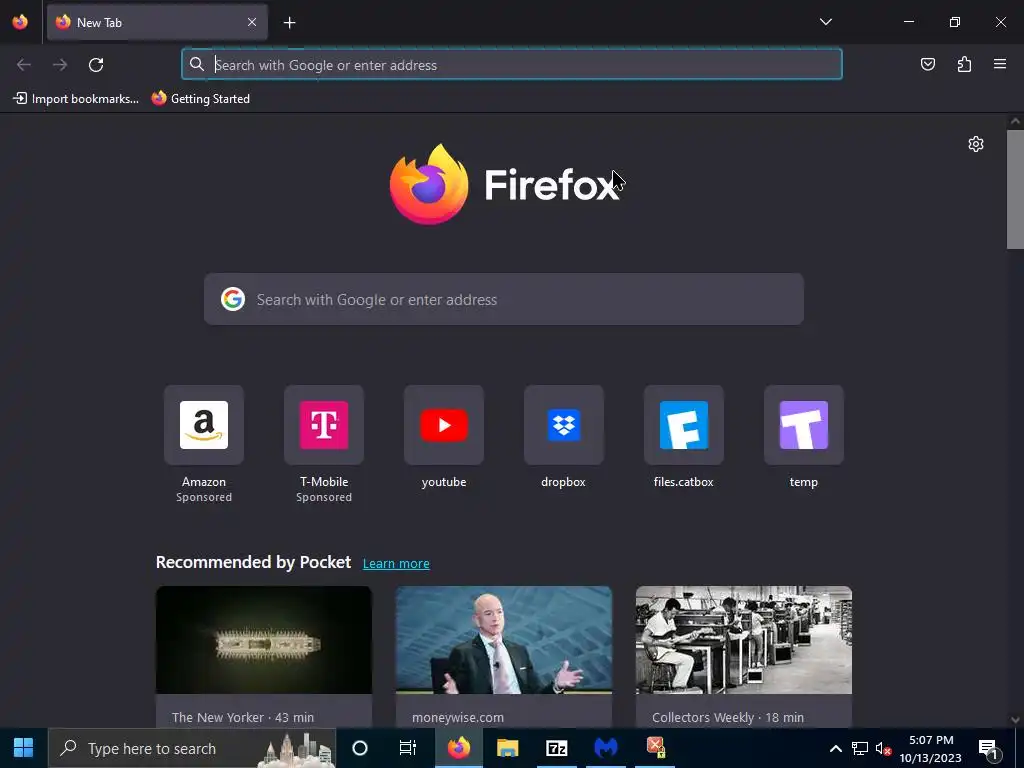
Task: Open Task View on the taskbar
Action: (x=408, y=748)
